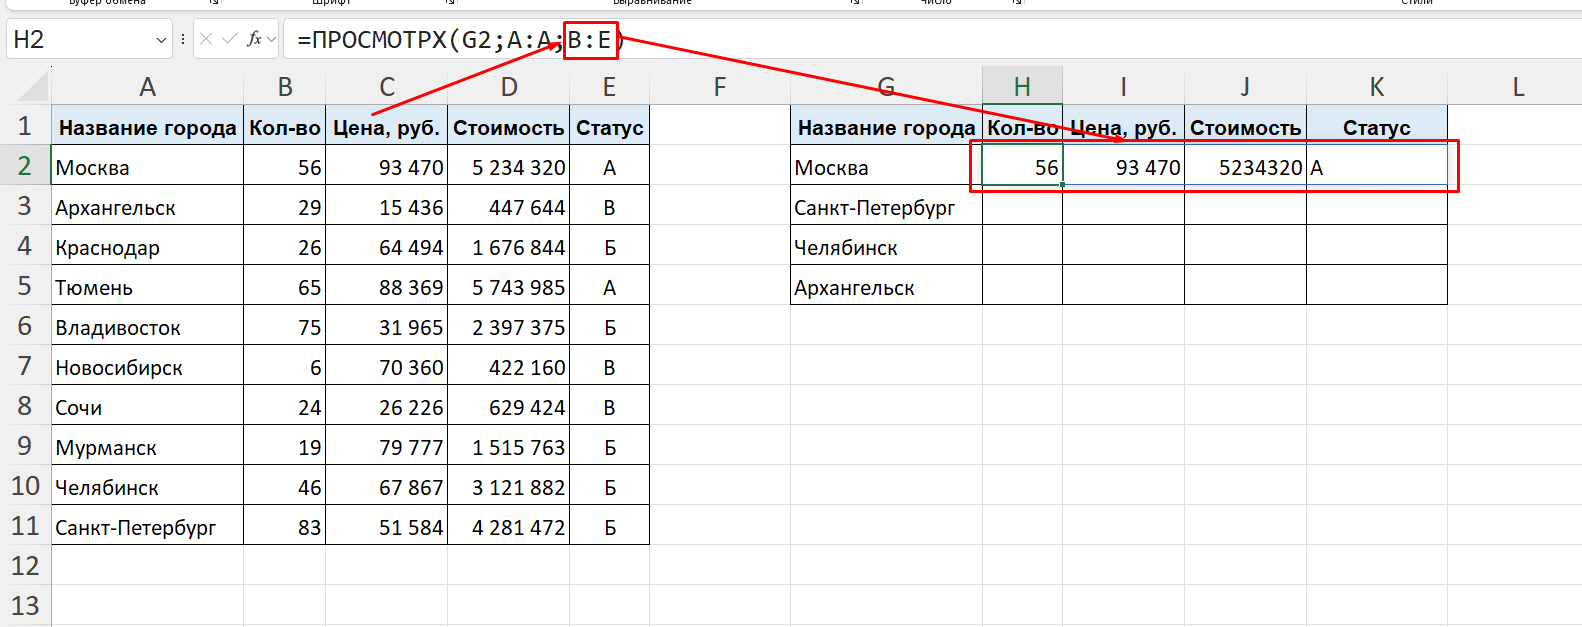The width and height of the screenshot is (1582, 627).
Task: Click result cell '93 470' in column I
Action: point(1123,166)
